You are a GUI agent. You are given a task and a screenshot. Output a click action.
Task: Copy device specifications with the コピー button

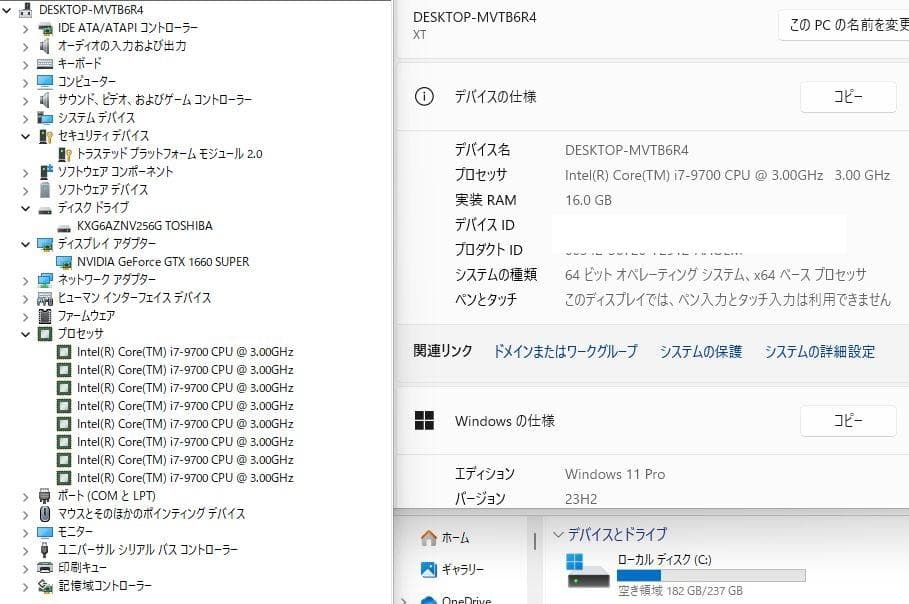pyautogui.click(x=847, y=96)
